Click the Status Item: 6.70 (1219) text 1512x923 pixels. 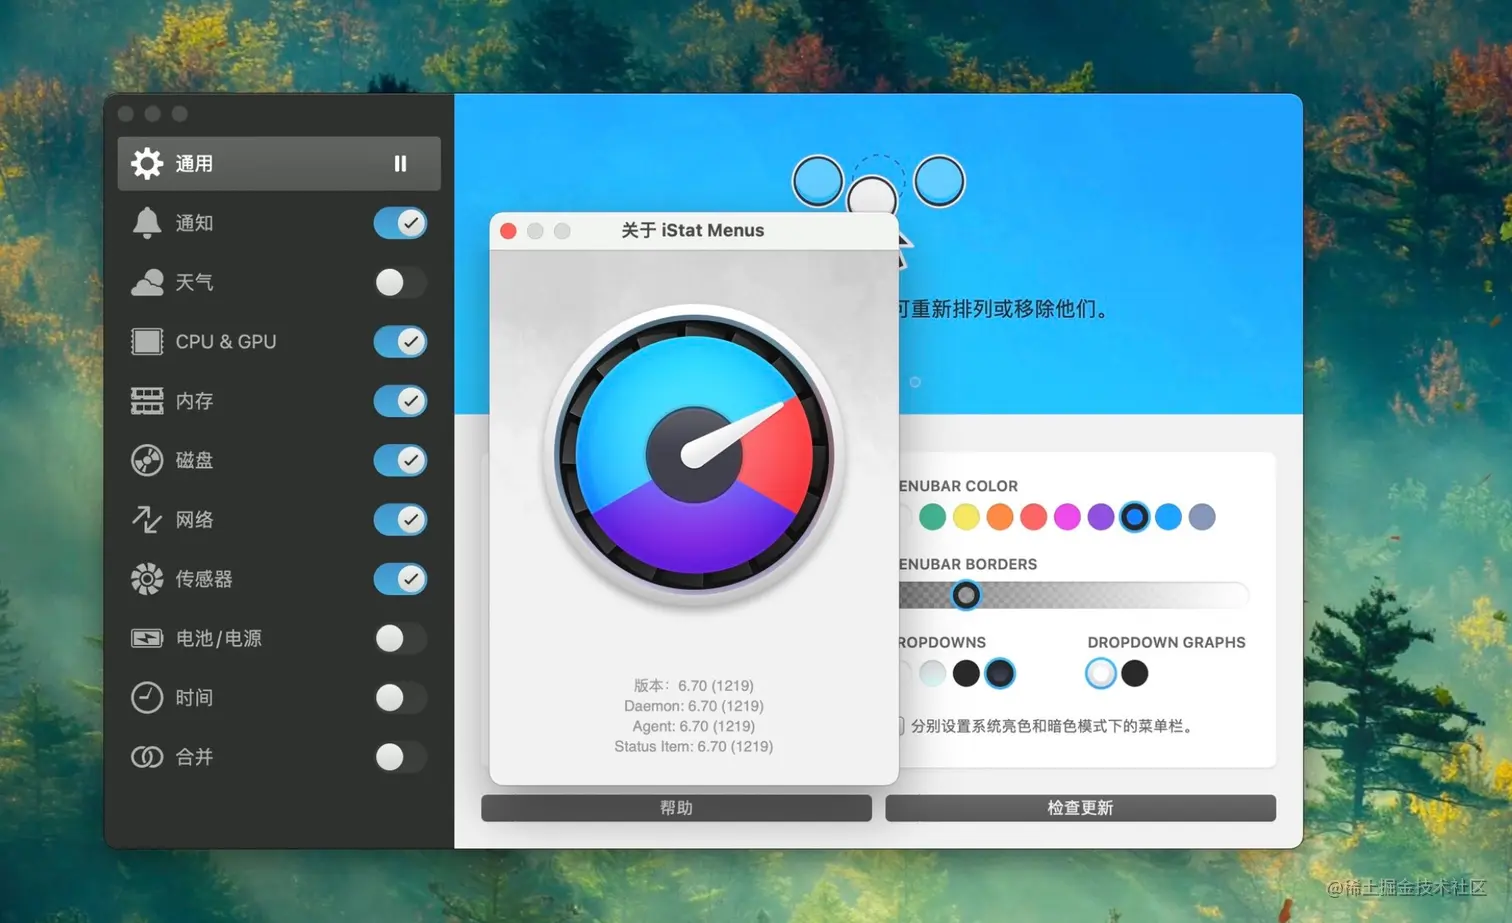click(x=694, y=746)
